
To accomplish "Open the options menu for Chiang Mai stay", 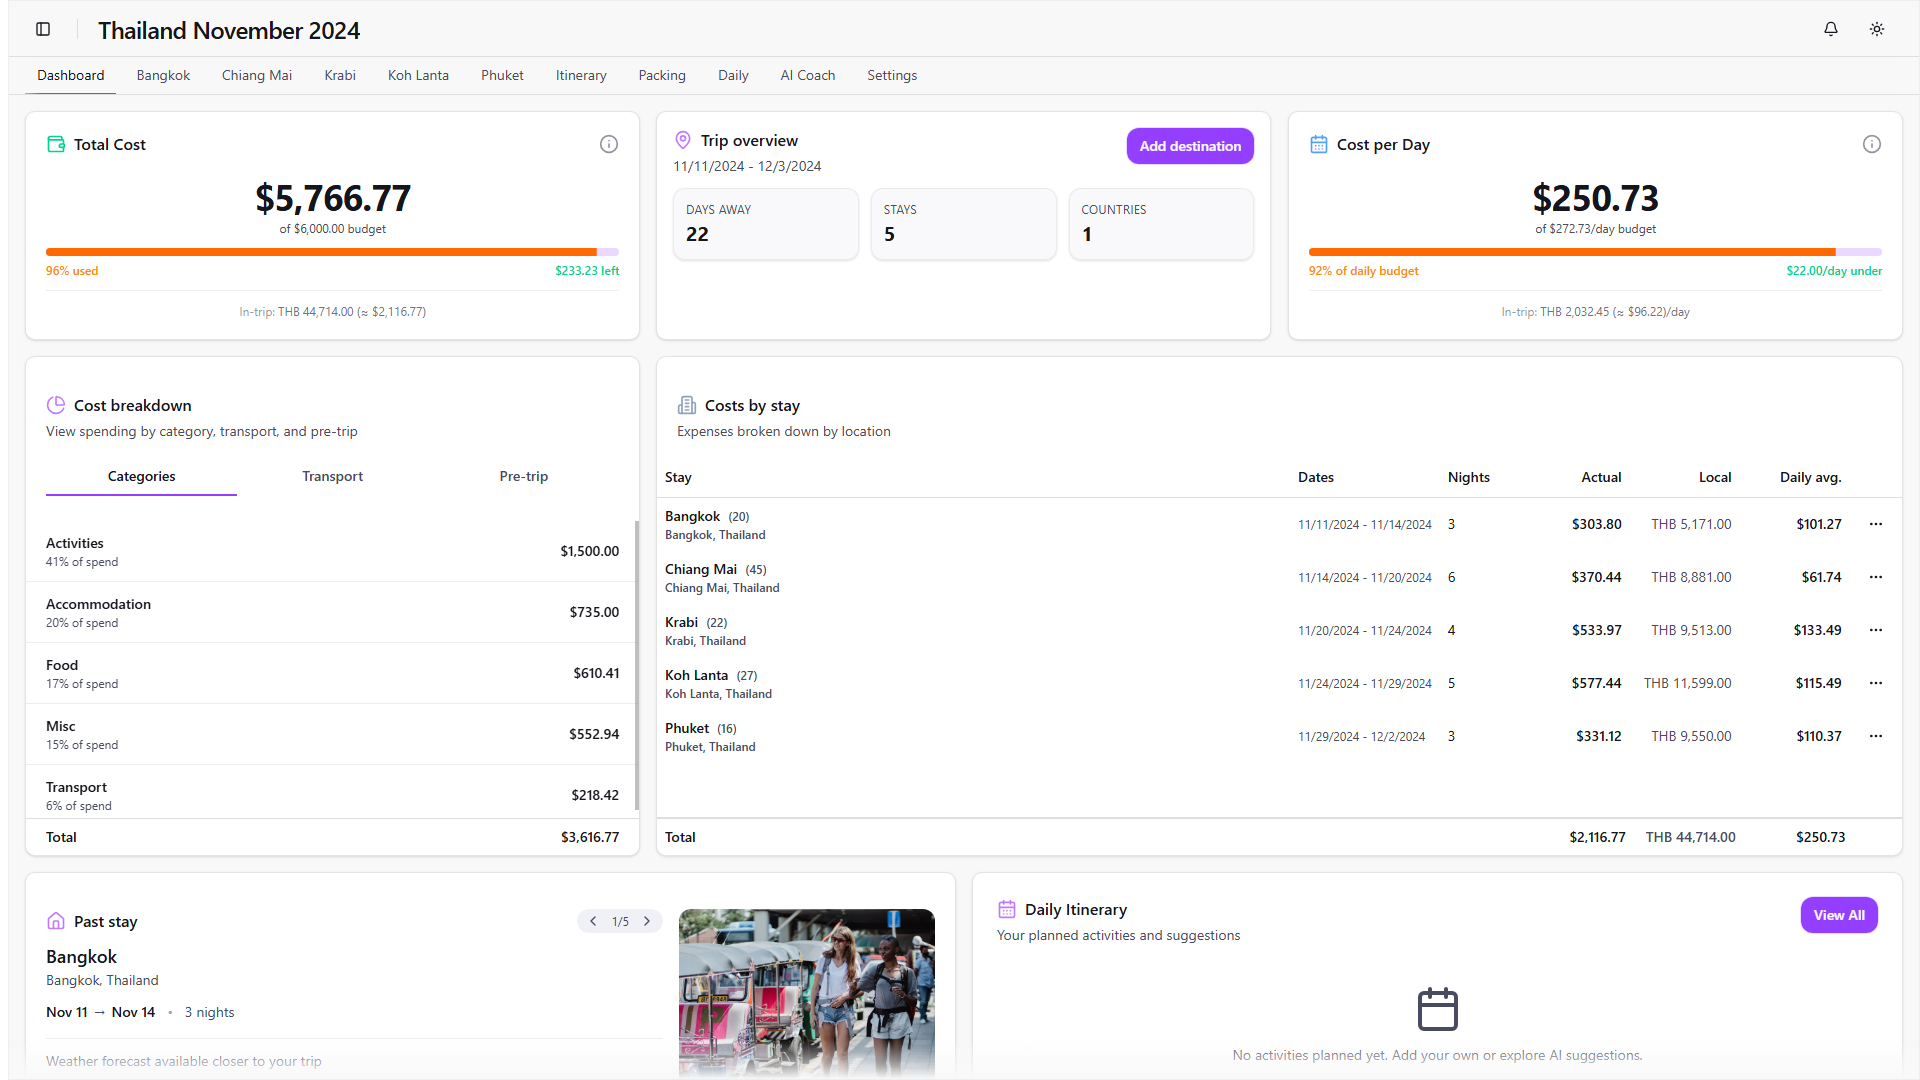I will point(1875,577).
